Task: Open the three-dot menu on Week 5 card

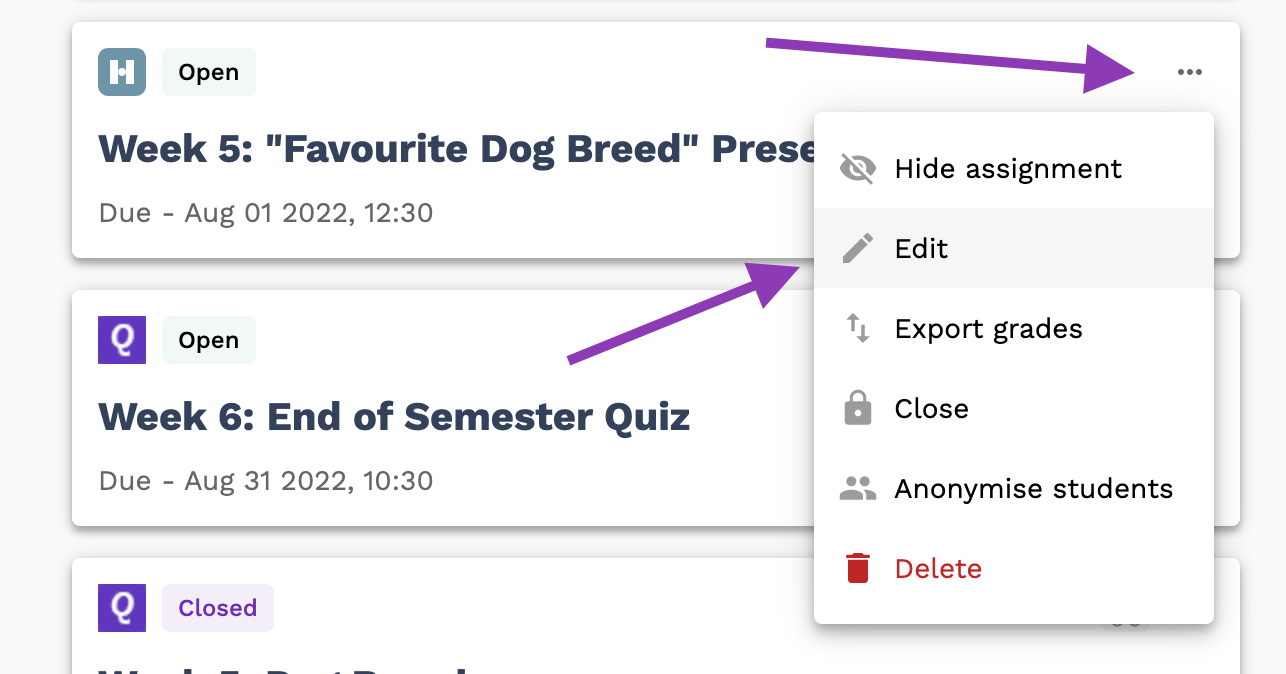Action: coord(1189,72)
